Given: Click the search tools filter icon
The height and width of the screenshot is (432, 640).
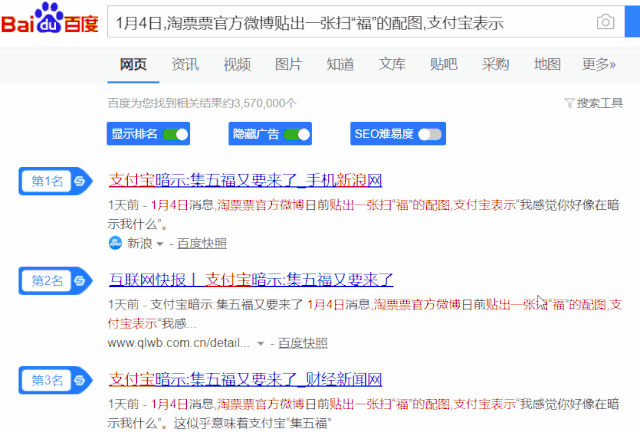Looking at the screenshot, I should coord(569,103).
